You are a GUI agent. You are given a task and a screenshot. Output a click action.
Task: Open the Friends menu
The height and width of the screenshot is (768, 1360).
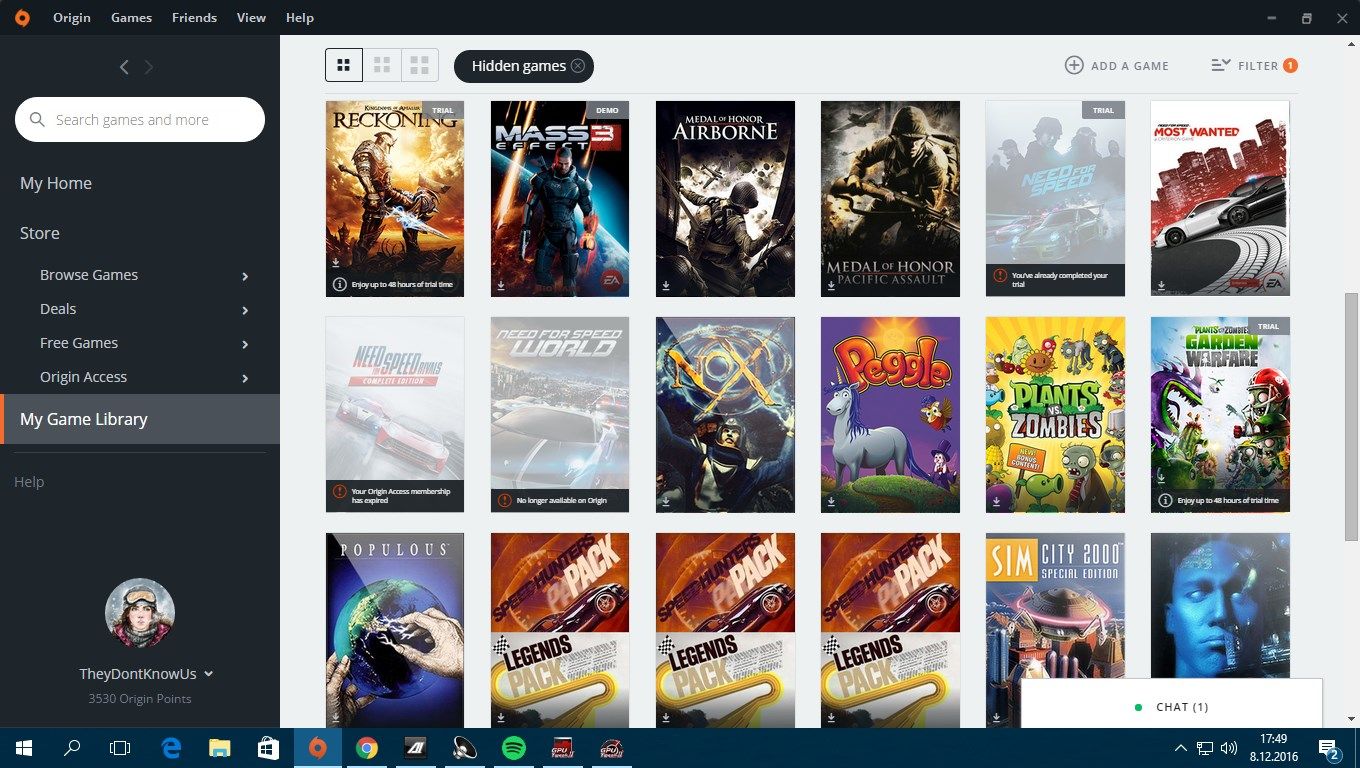tap(194, 18)
